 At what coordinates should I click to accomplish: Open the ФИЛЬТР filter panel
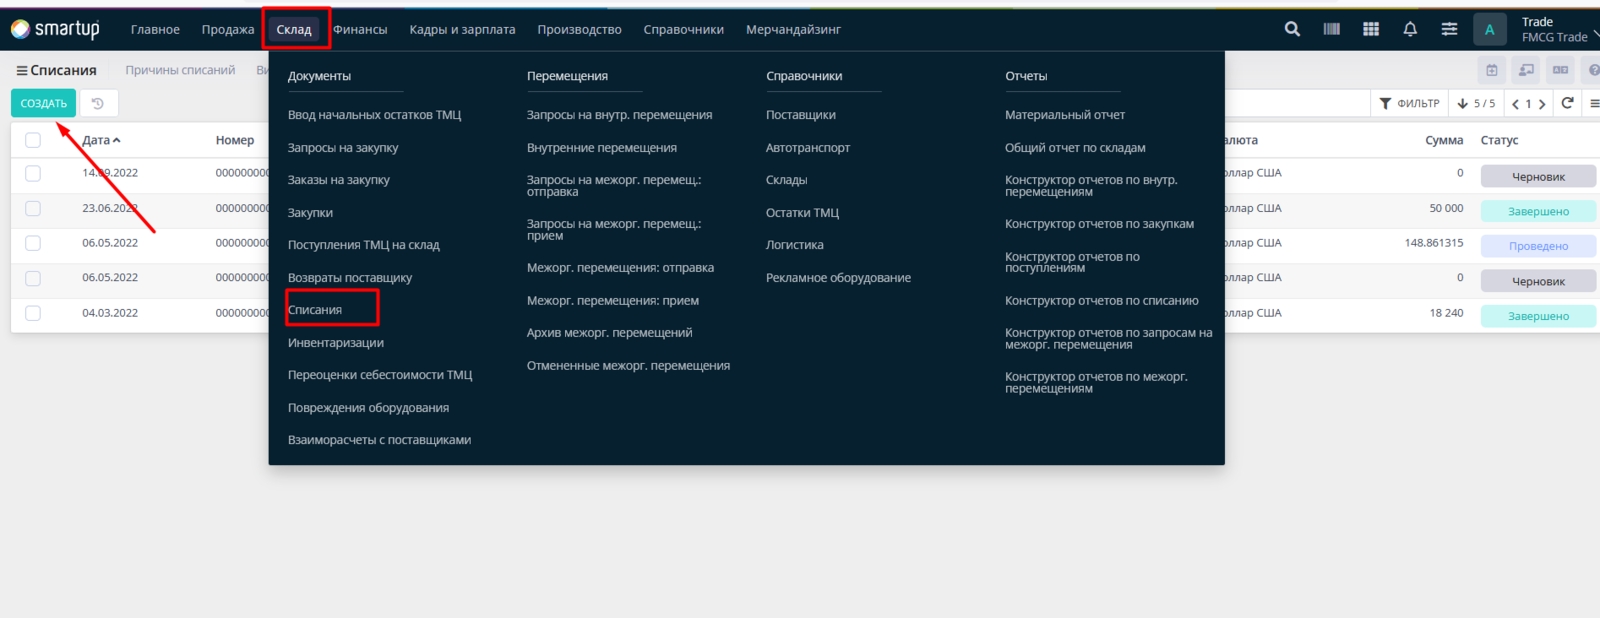(x=1409, y=103)
